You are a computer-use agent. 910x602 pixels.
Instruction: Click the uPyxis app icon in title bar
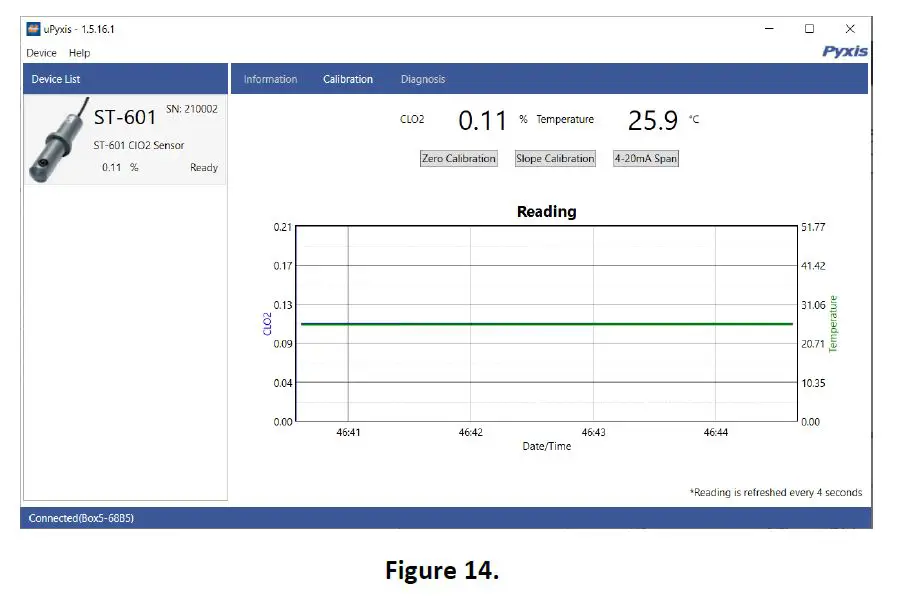tap(34, 29)
